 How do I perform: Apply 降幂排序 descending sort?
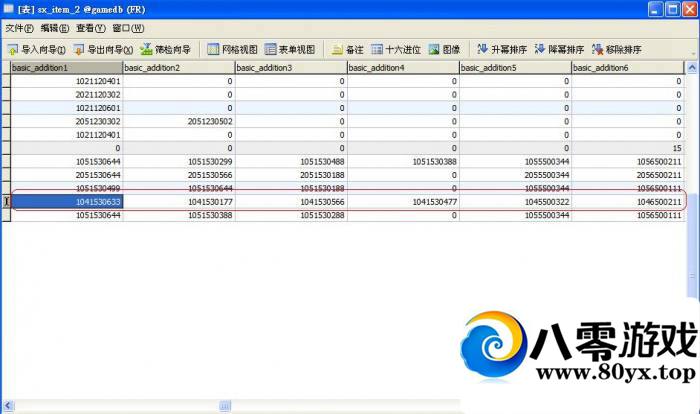pos(559,49)
